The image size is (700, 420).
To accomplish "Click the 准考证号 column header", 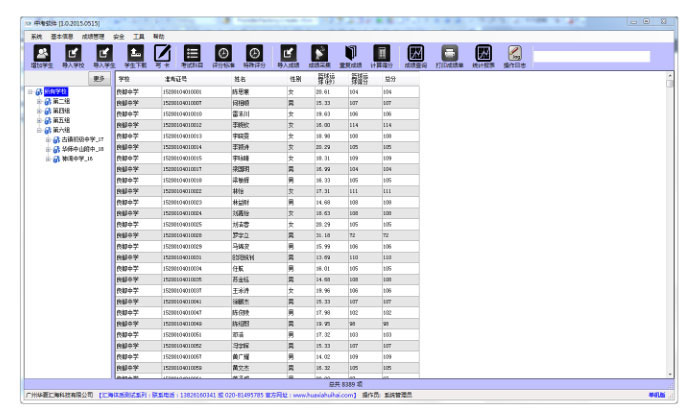I will [x=174, y=78].
